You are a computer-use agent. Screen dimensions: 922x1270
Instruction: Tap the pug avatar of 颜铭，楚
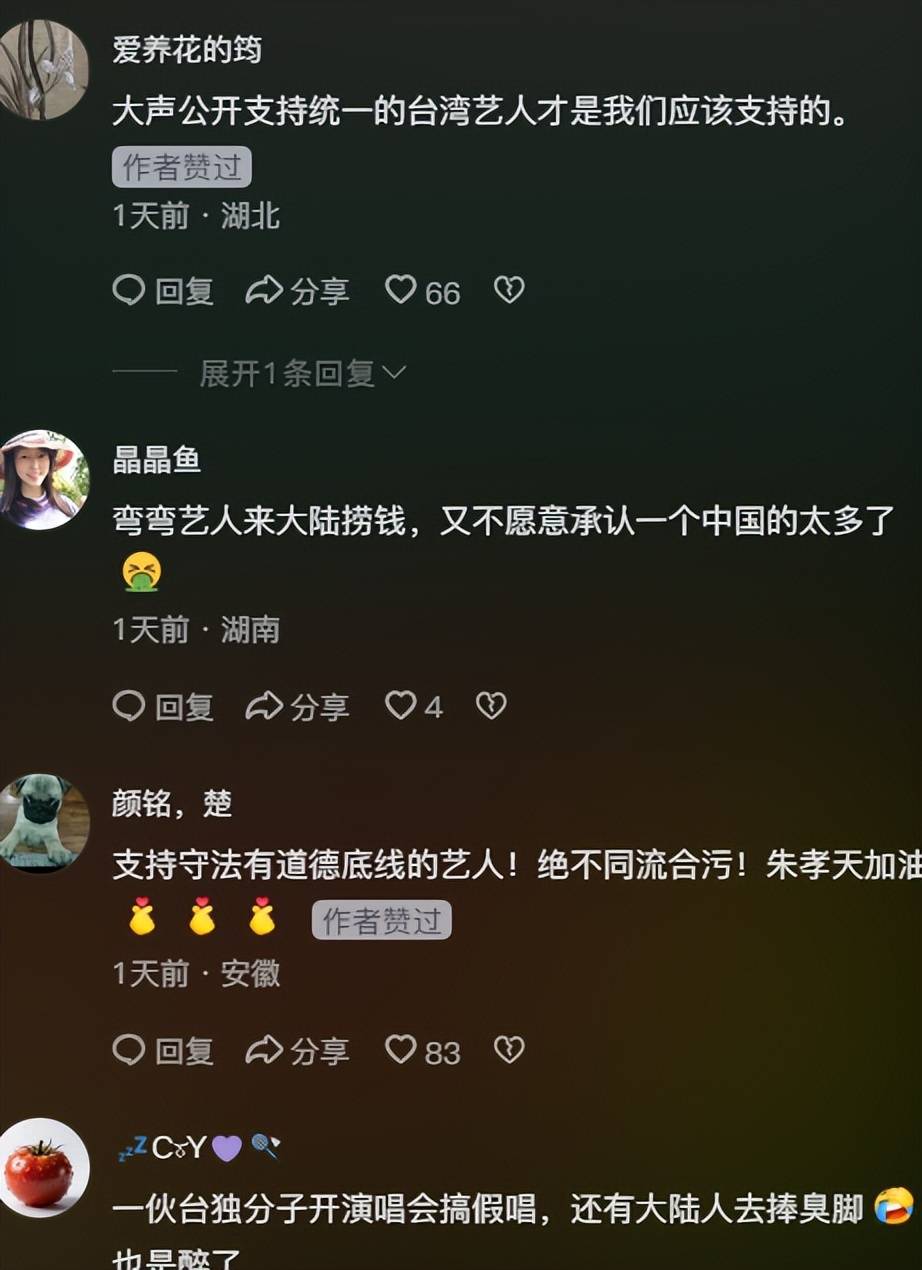point(42,823)
